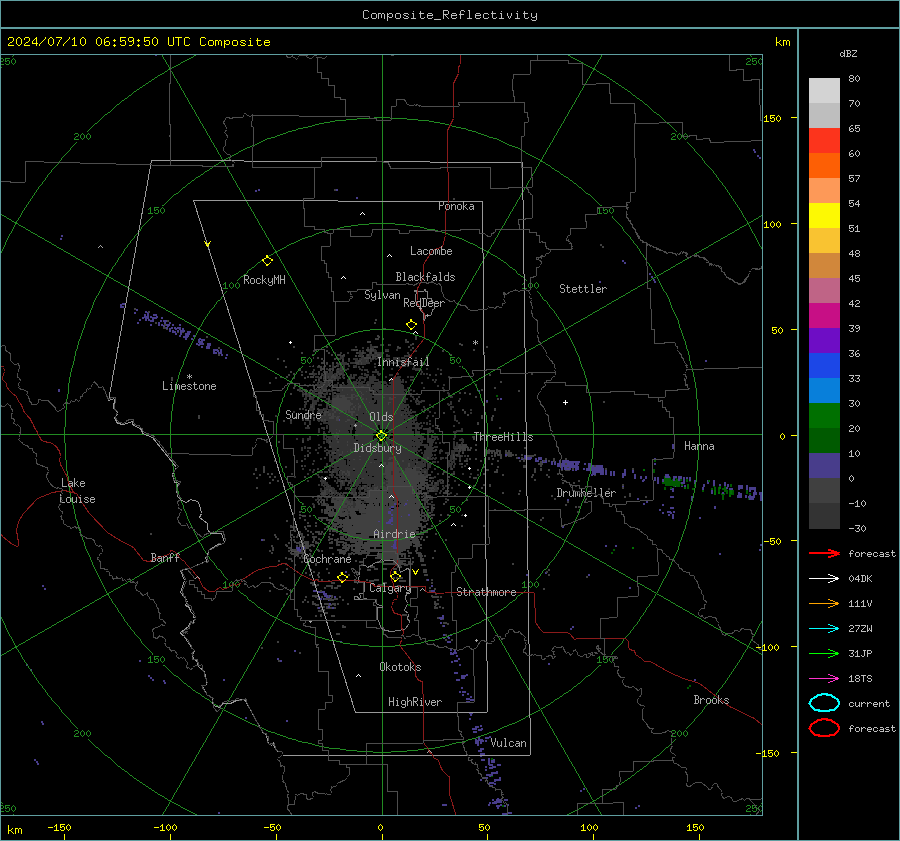Click the white 04DK arrow in the legend
Viewport: 900px width, 841px height.
[x=824, y=578]
